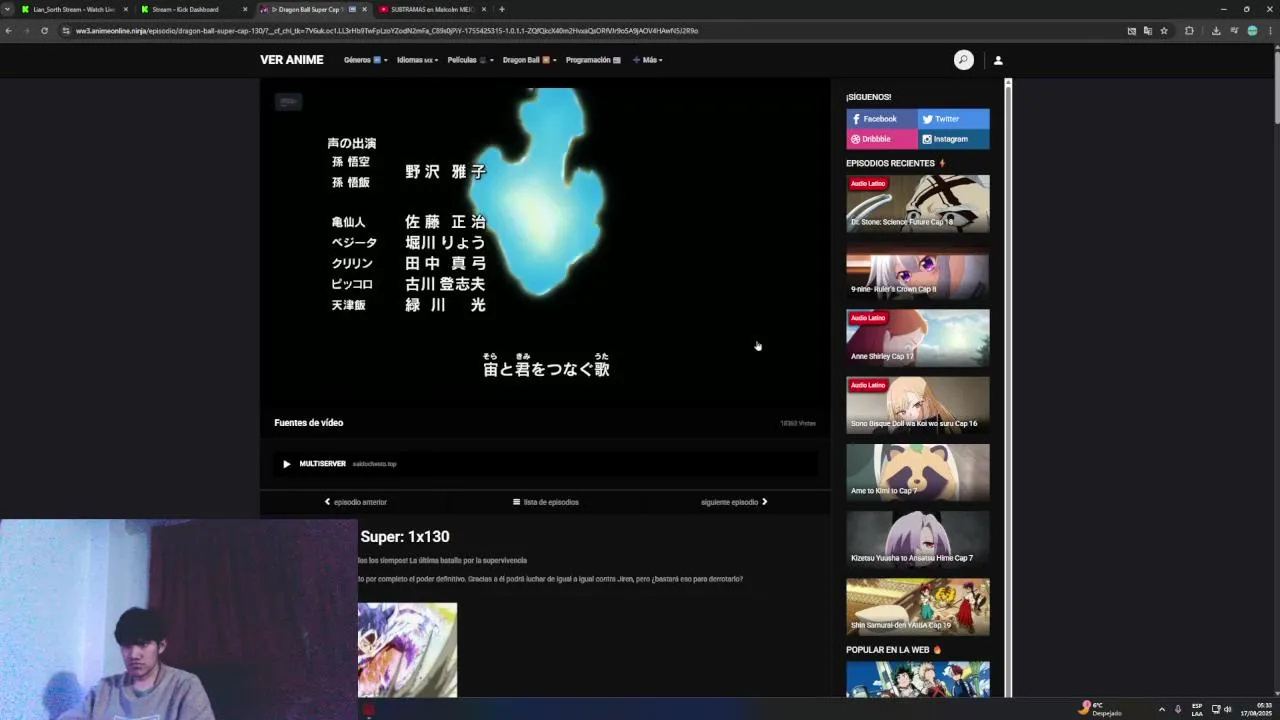Click the translate page icon in address bar

tap(1148, 31)
